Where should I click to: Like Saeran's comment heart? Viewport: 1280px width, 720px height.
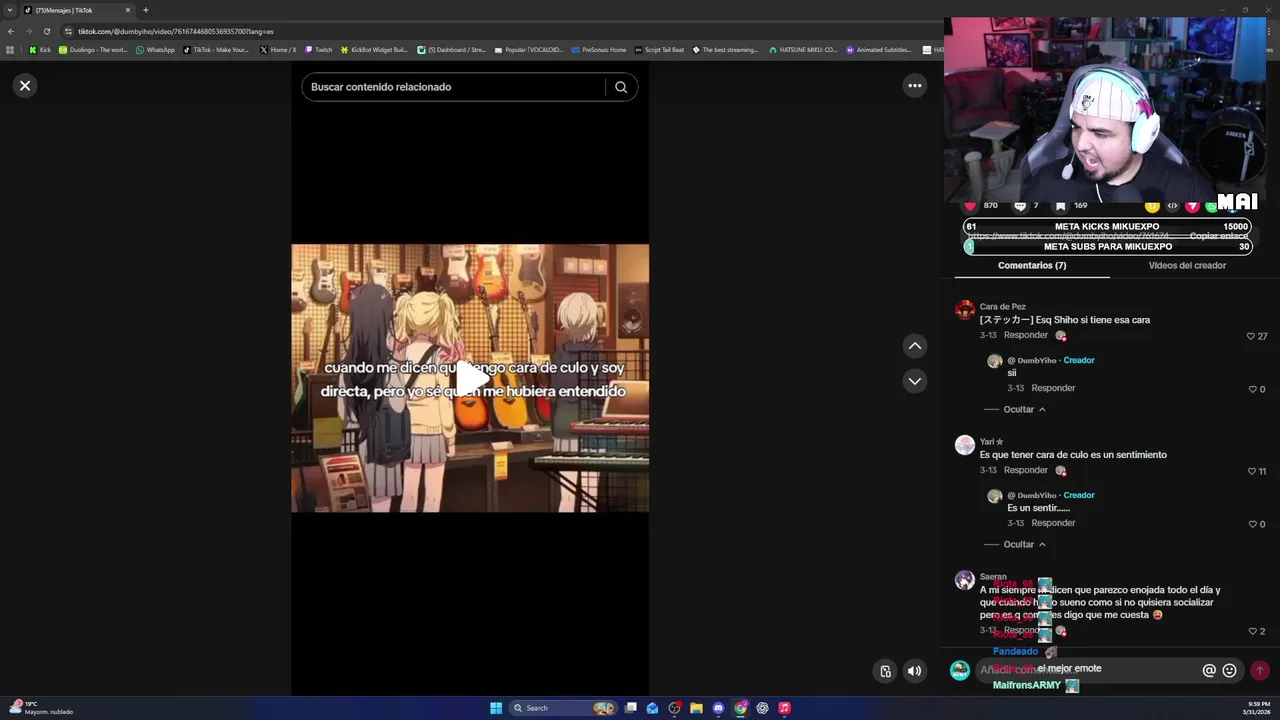pos(1251,632)
